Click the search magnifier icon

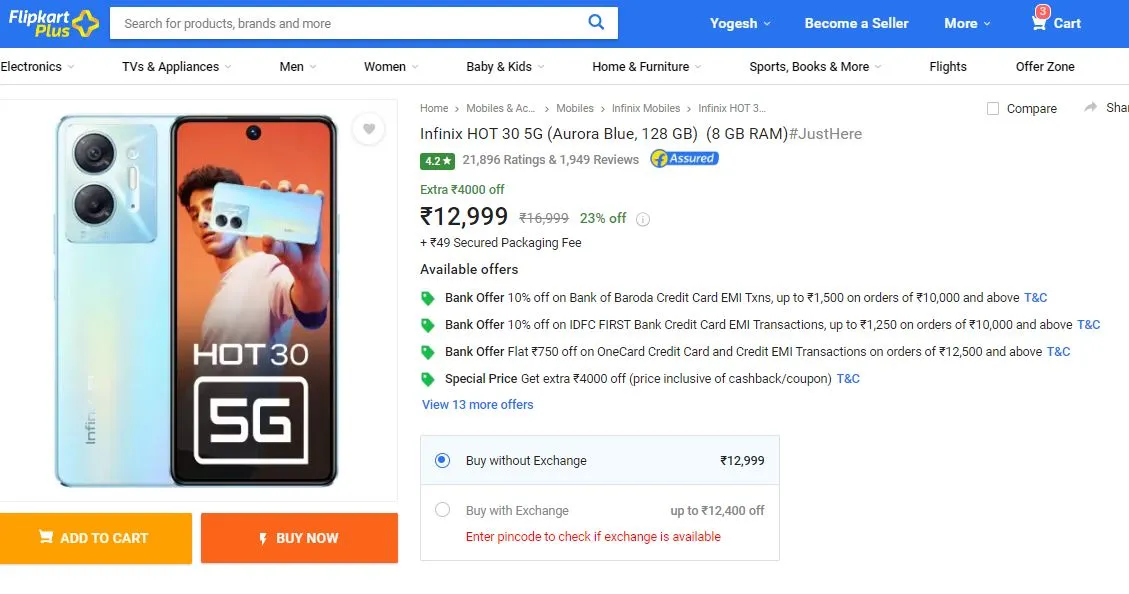pos(595,22)
